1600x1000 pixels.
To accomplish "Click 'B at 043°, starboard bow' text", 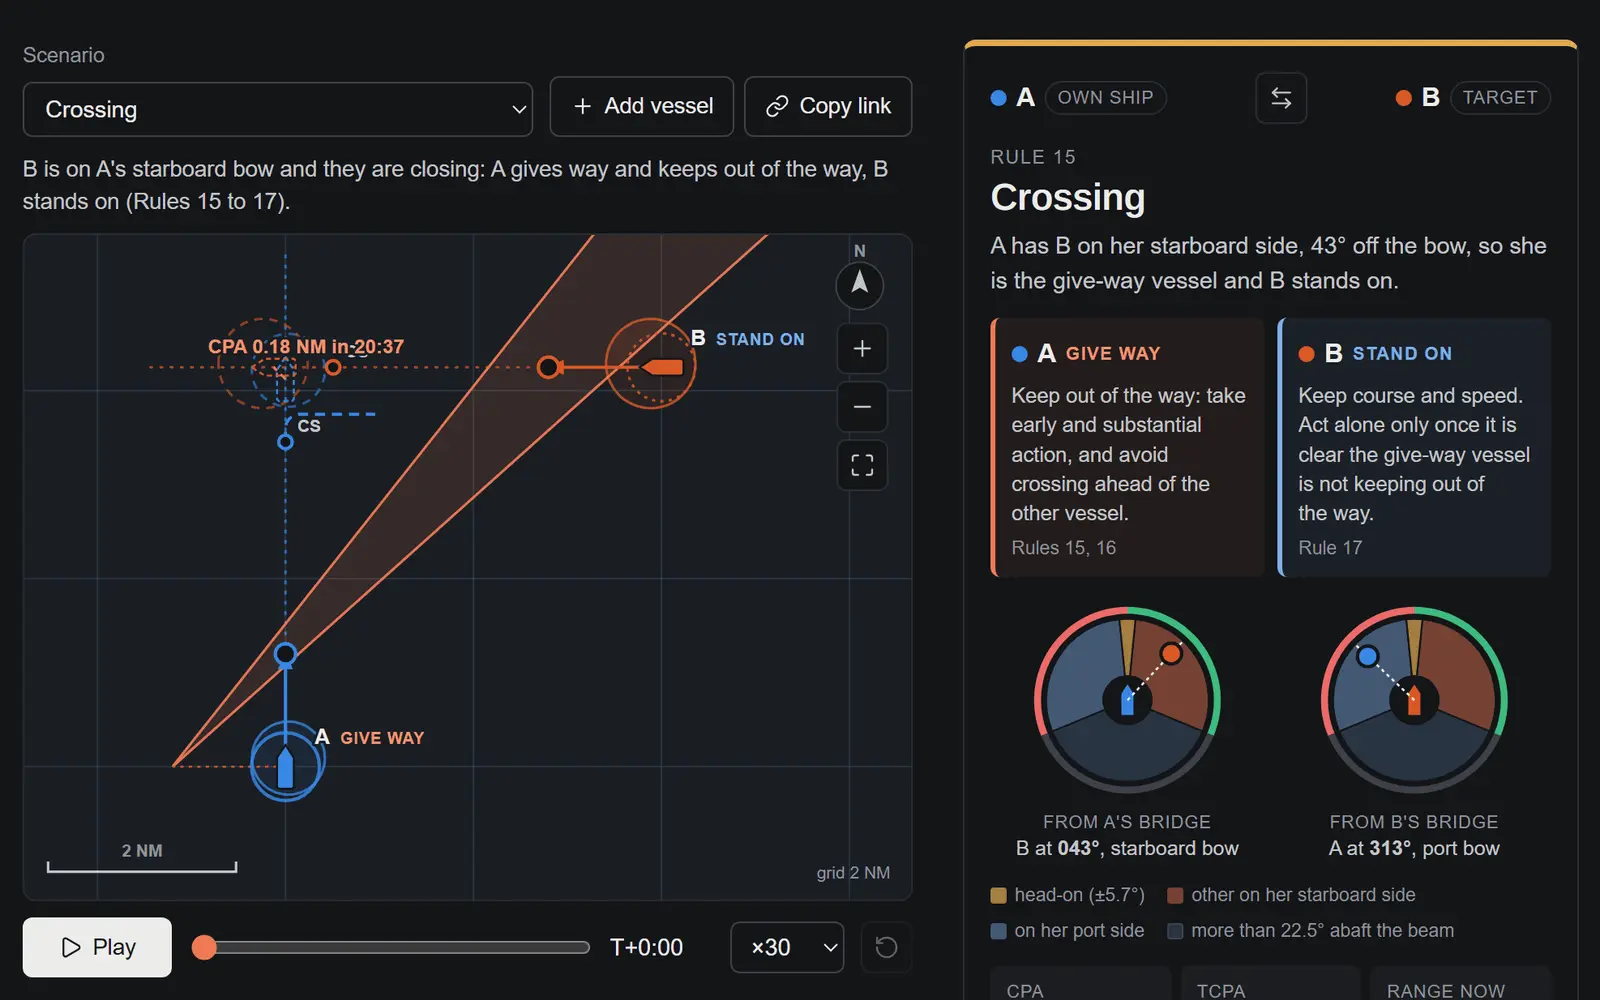I will click(x=1127, y=849).
